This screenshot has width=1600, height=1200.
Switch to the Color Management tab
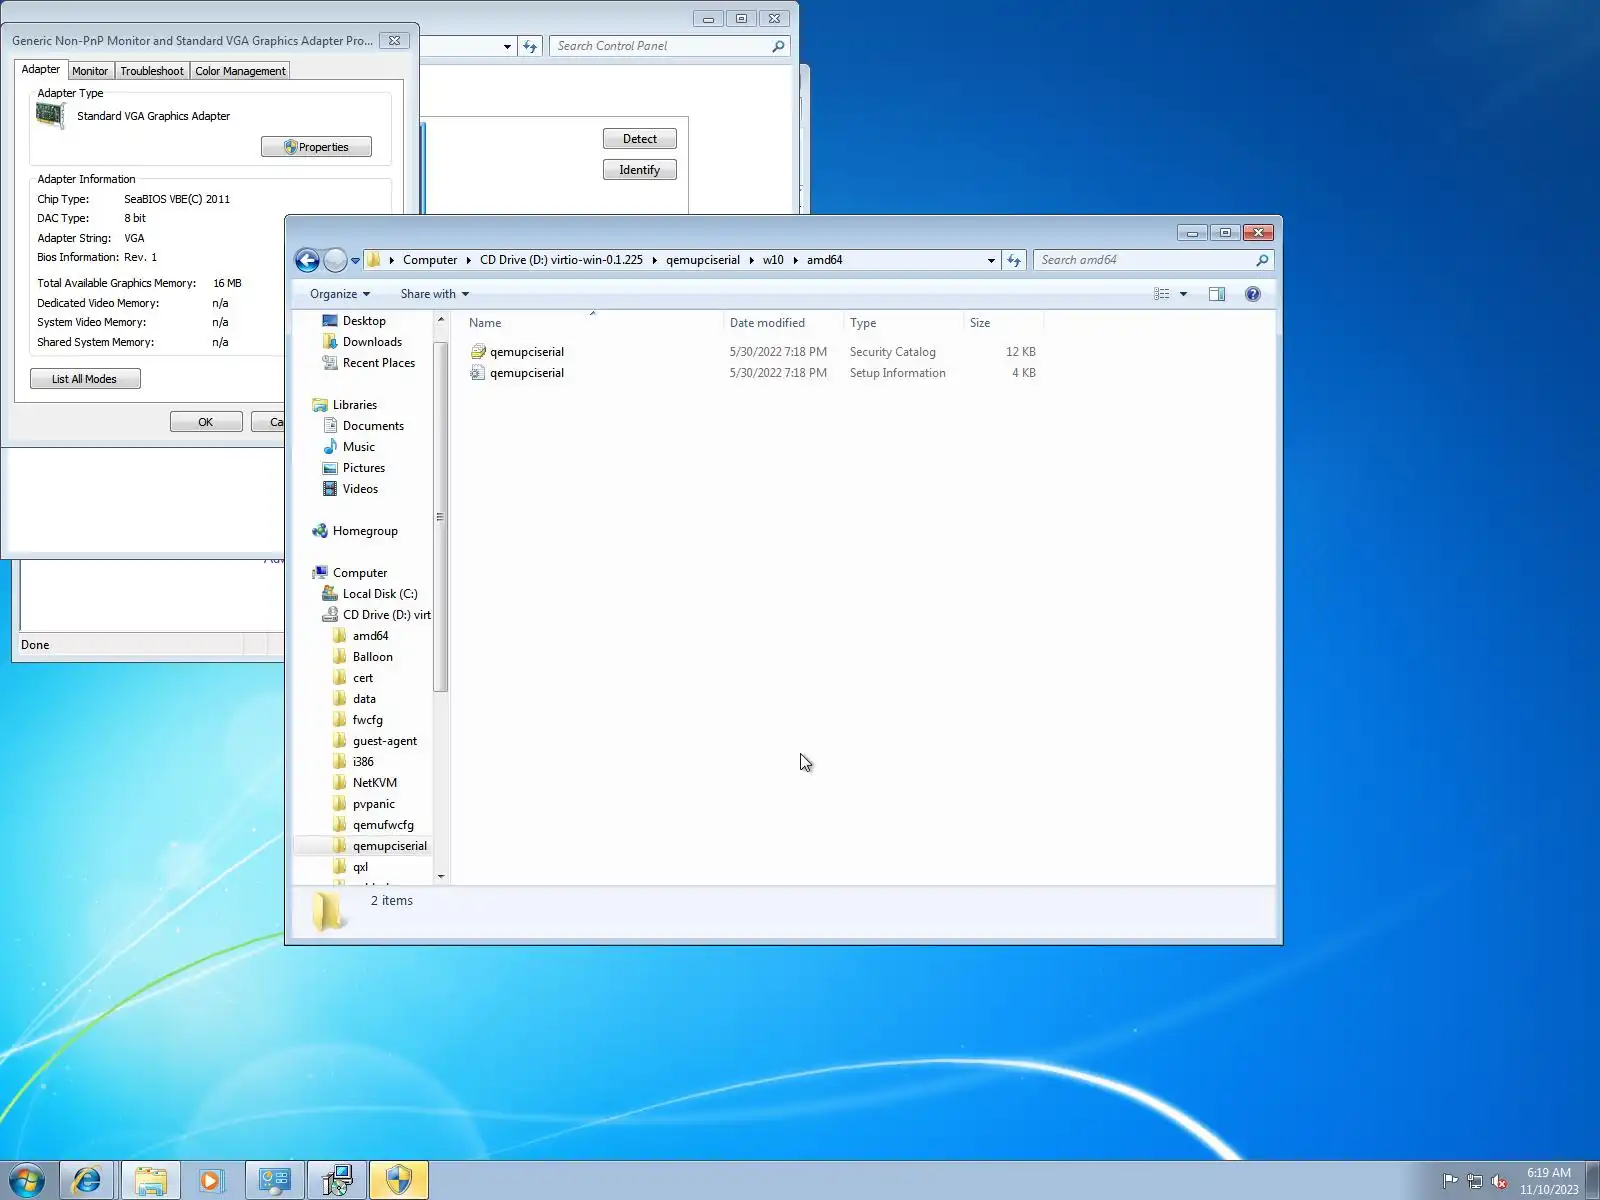(240, 71)
